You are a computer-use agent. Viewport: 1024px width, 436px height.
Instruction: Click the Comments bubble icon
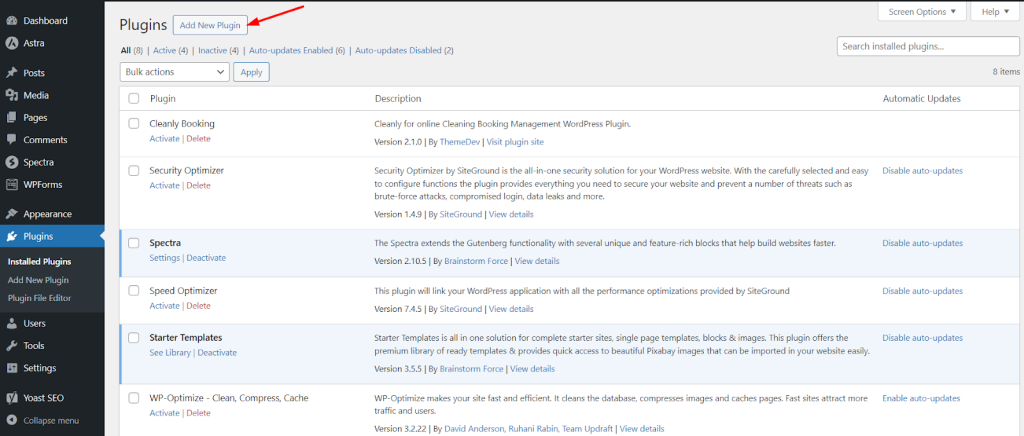pos(11,140)
